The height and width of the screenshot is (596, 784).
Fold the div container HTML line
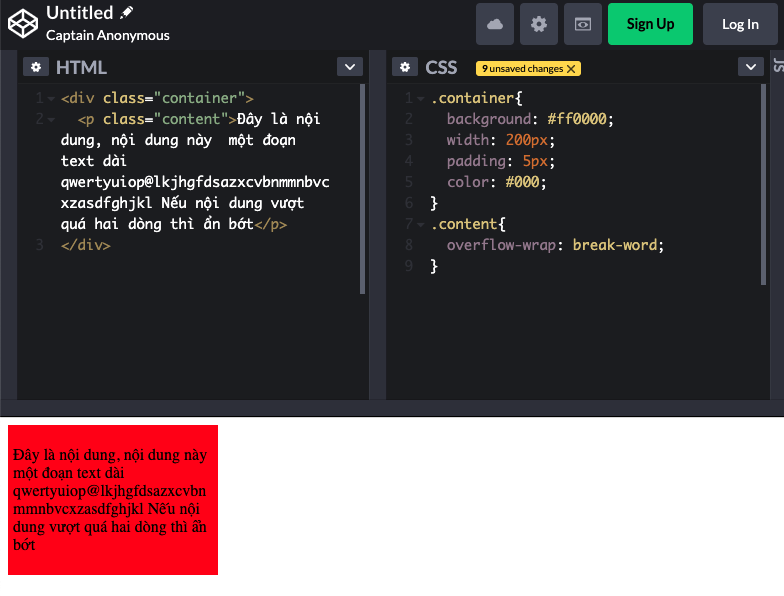pyautogui.click(x=51, y=99)
